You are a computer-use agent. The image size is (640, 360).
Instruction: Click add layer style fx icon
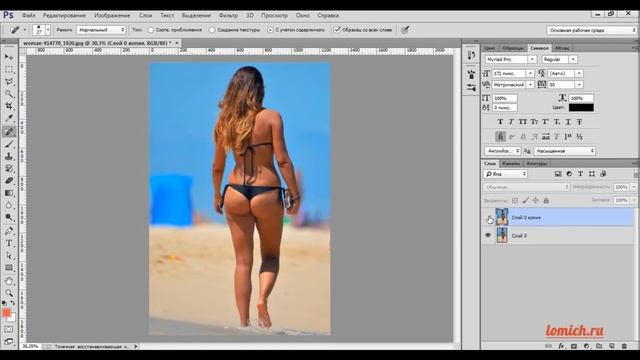(561, 346)
